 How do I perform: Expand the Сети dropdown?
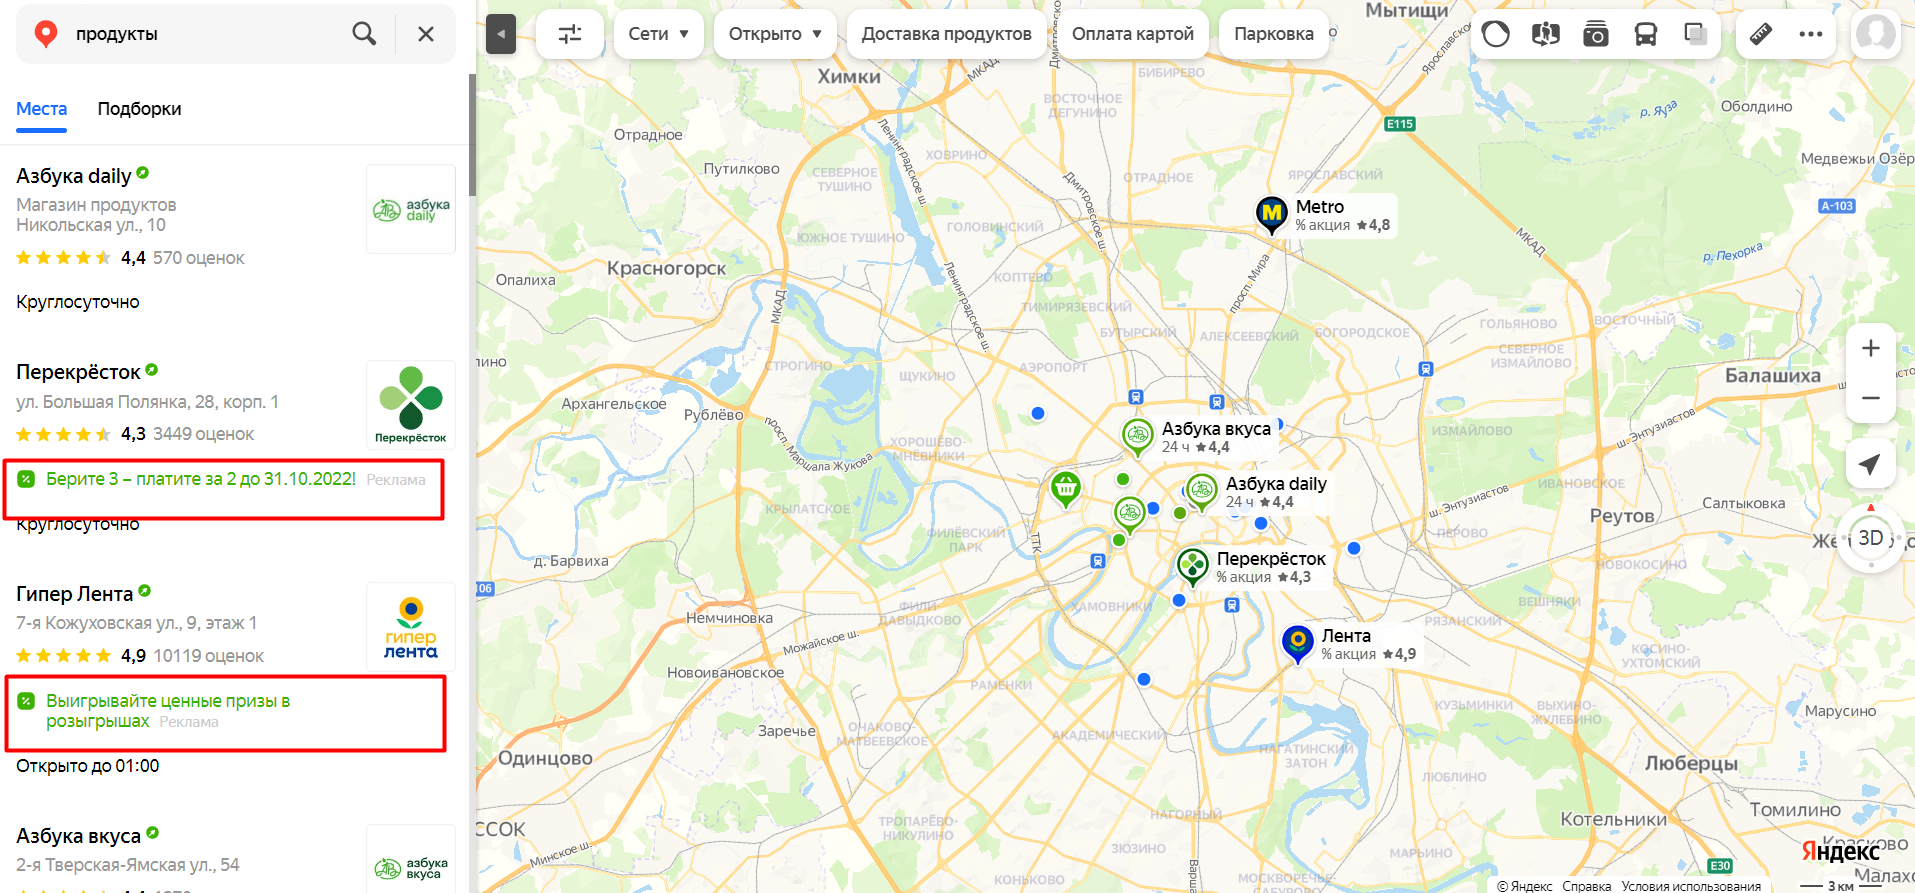tap(659, 34)
